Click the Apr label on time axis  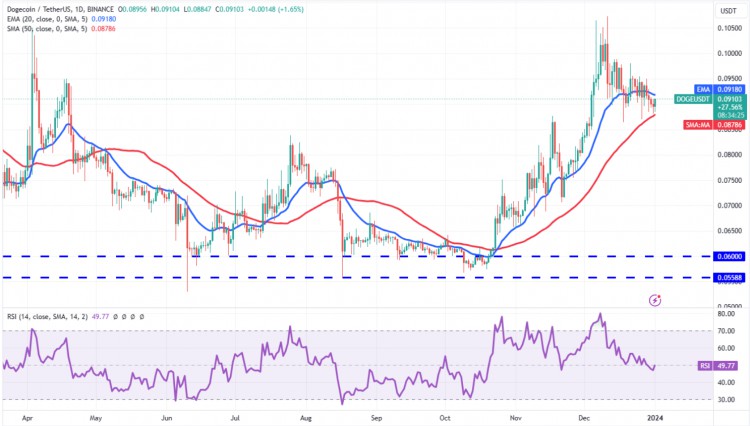27,418
